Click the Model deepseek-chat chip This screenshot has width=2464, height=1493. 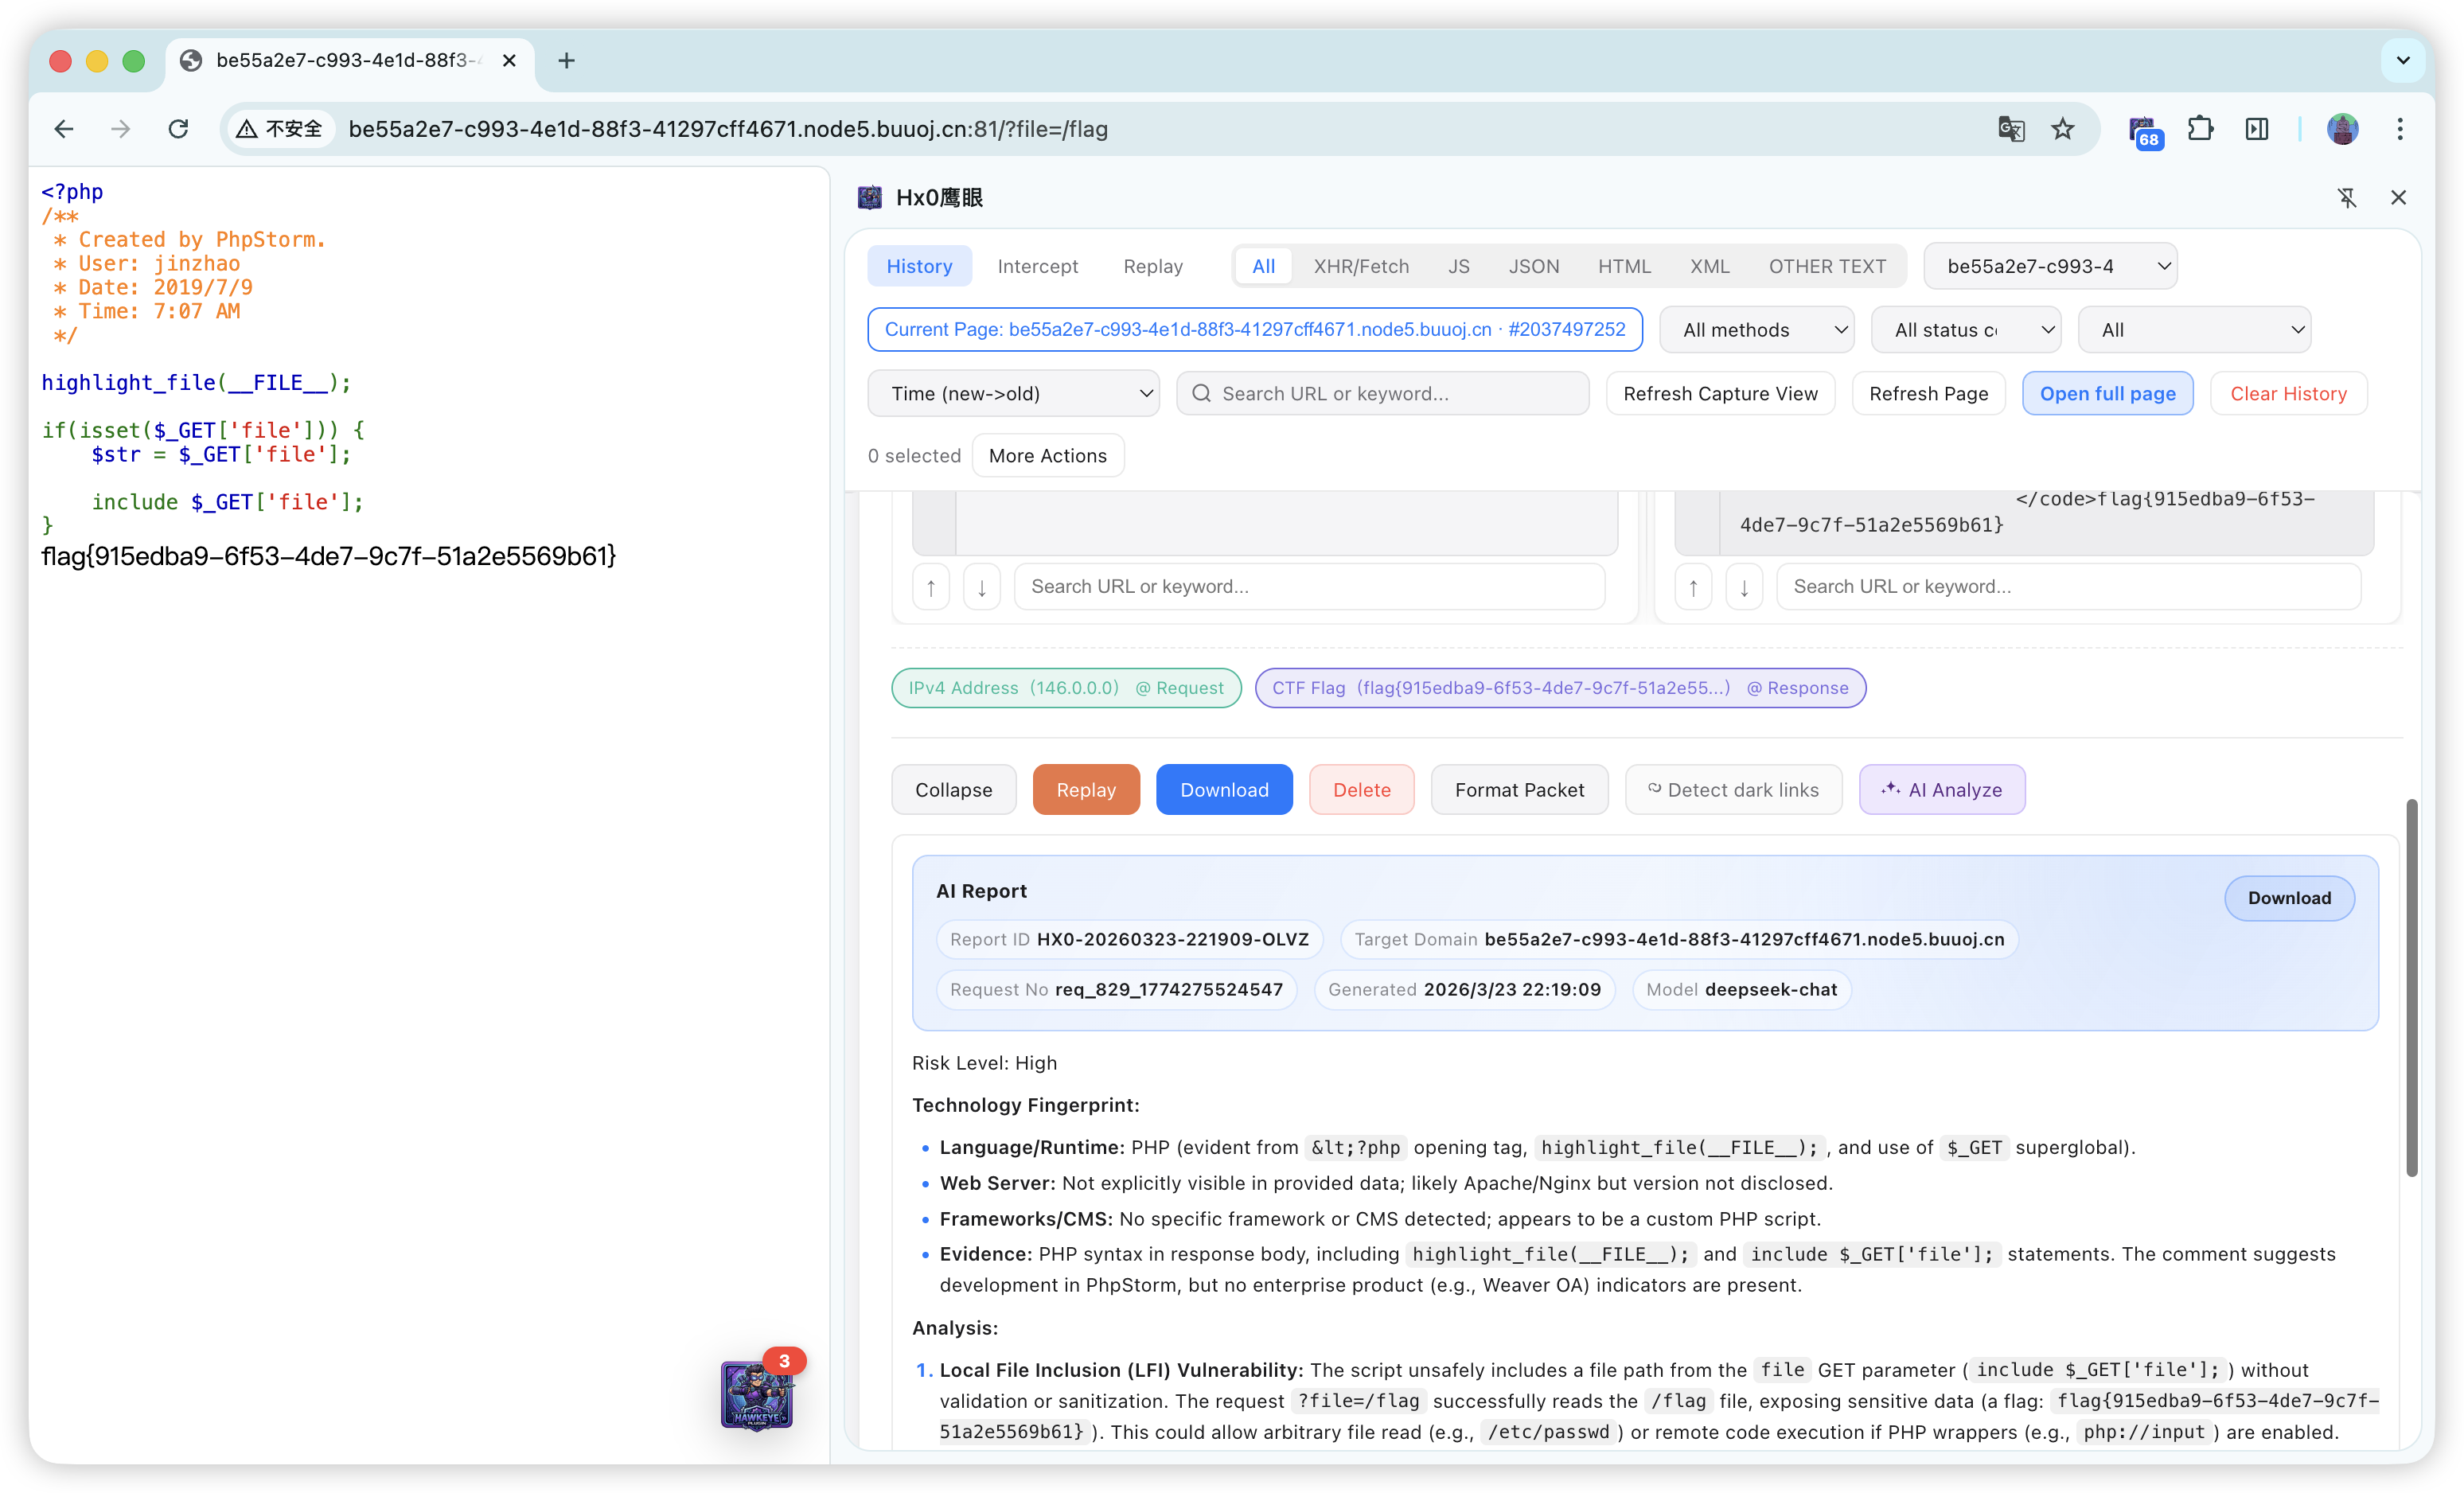pyautogui.click(x=1741, y=990)
